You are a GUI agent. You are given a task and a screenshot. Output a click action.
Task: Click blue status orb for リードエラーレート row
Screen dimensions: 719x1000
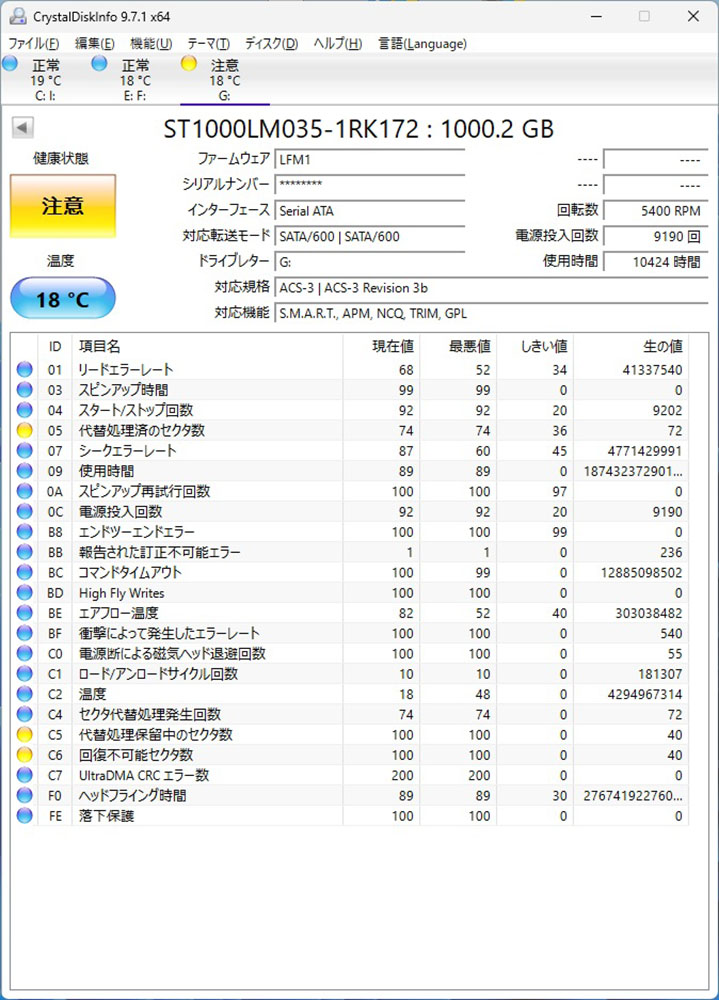[24, 369]
